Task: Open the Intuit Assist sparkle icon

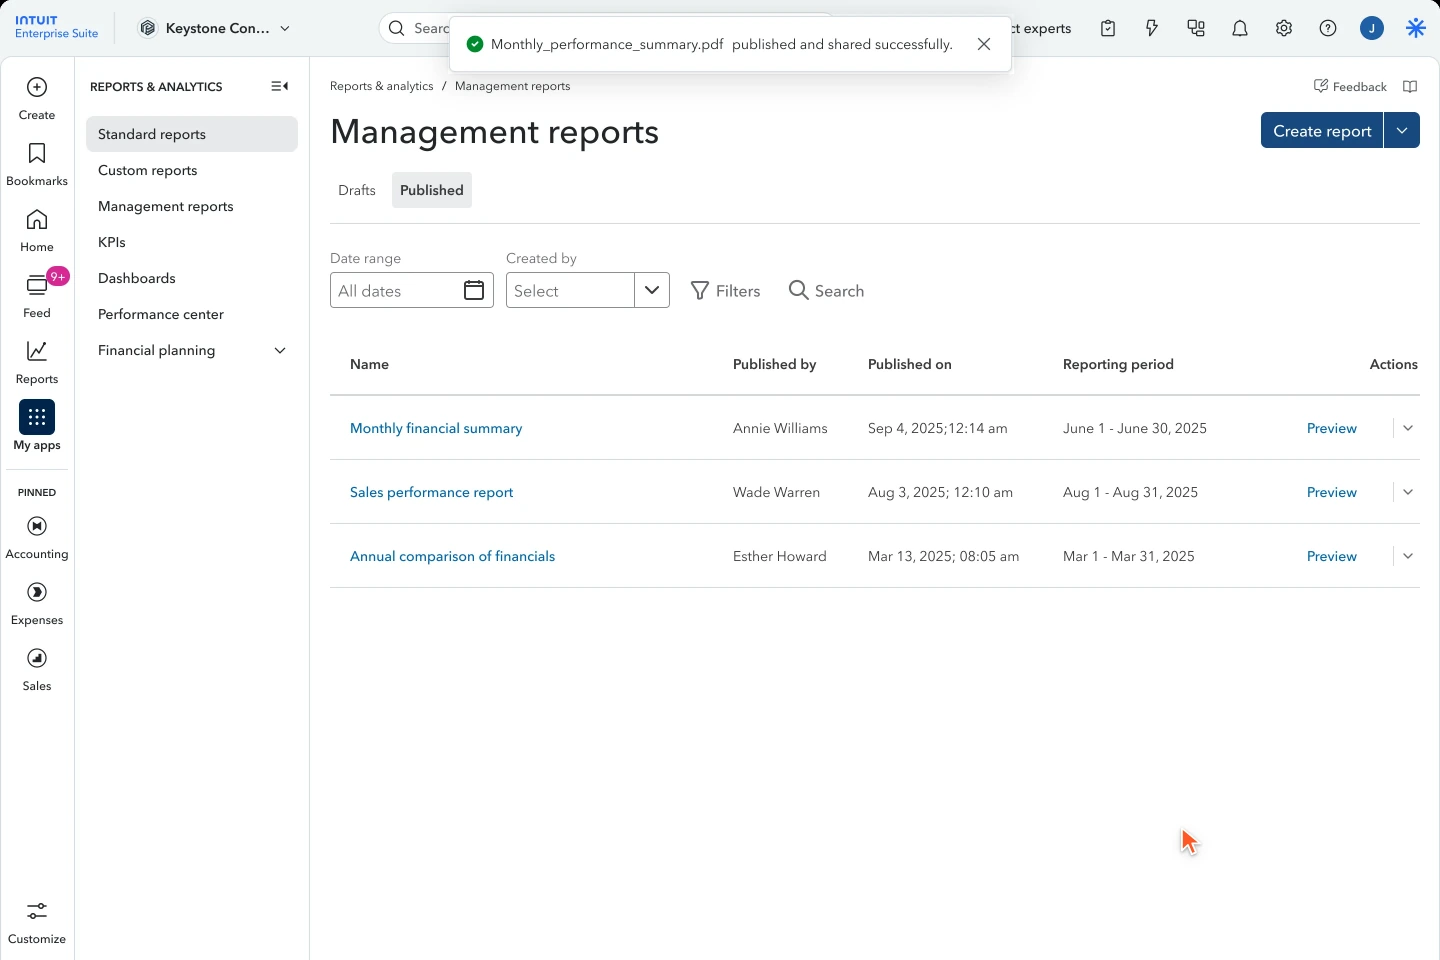Action: (1416, 29)
